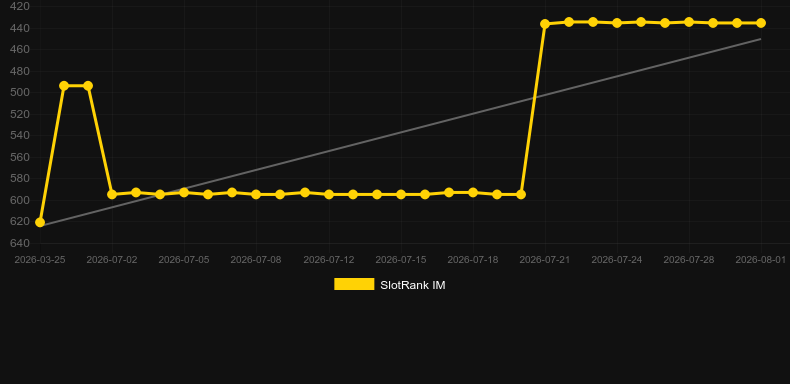
Task: Click the 620 y-axis value label
Action: pyautogui.click(x=20, y=222)
